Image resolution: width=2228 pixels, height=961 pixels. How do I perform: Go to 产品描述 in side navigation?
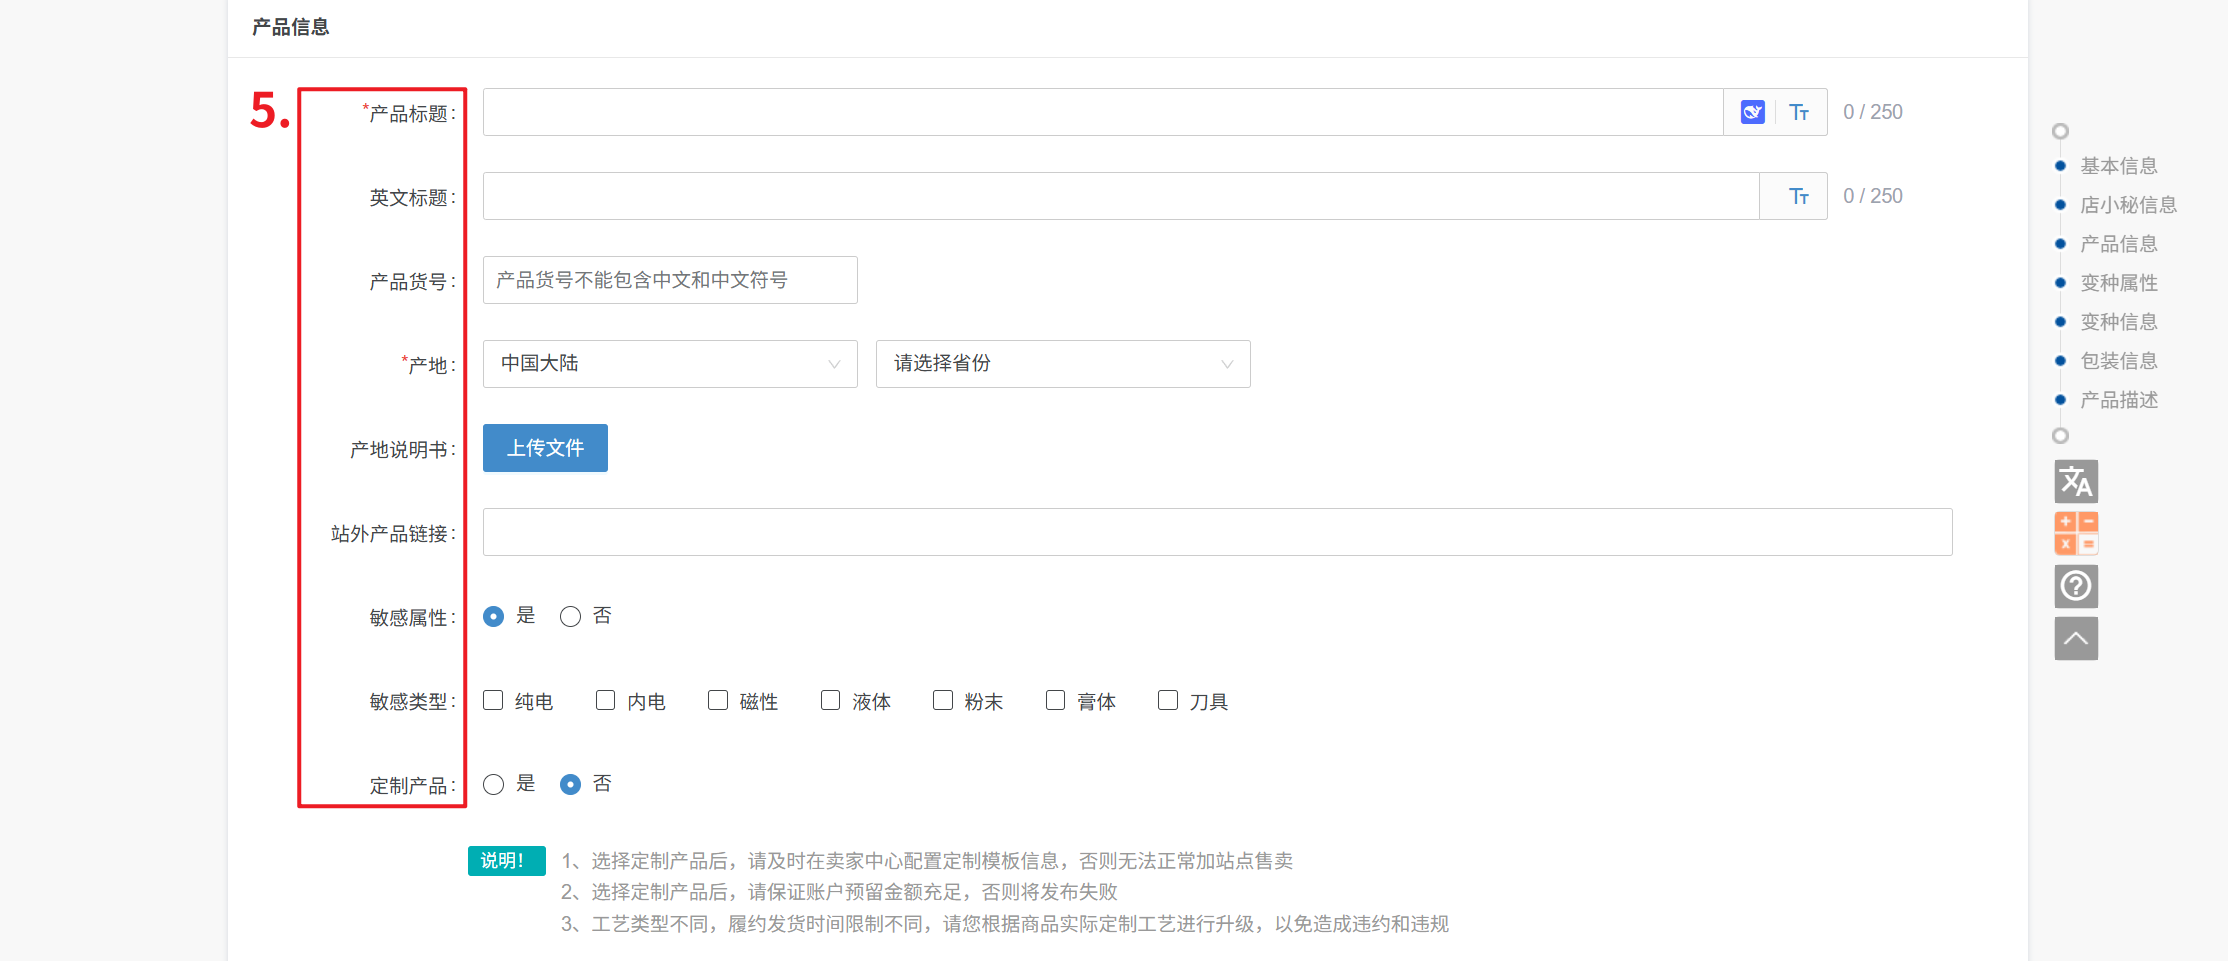pos(2118,400)
